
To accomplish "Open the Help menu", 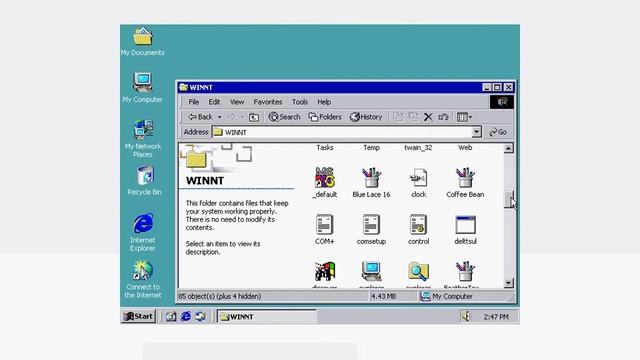I will click(x=324, y=102).
